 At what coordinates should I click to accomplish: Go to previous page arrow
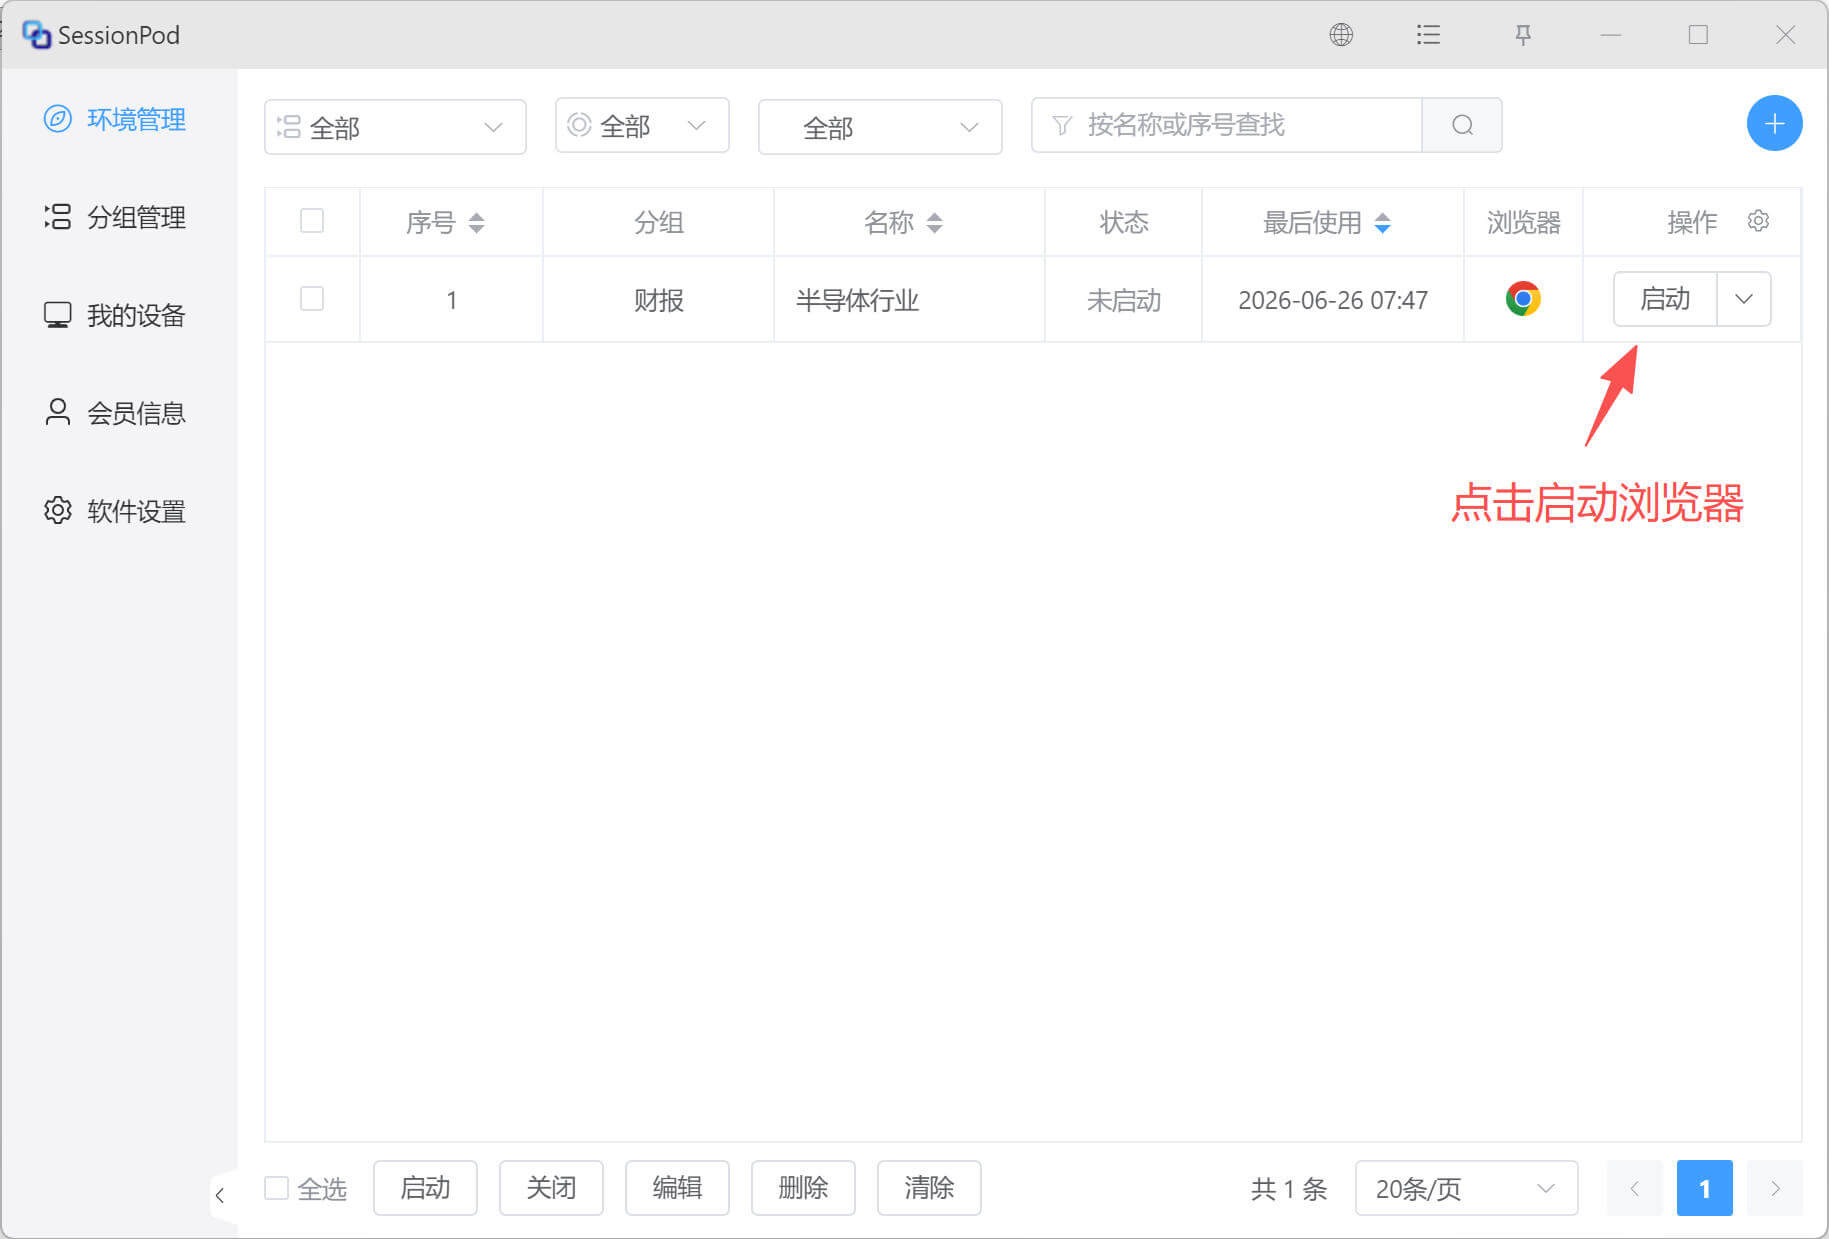1634,1188
